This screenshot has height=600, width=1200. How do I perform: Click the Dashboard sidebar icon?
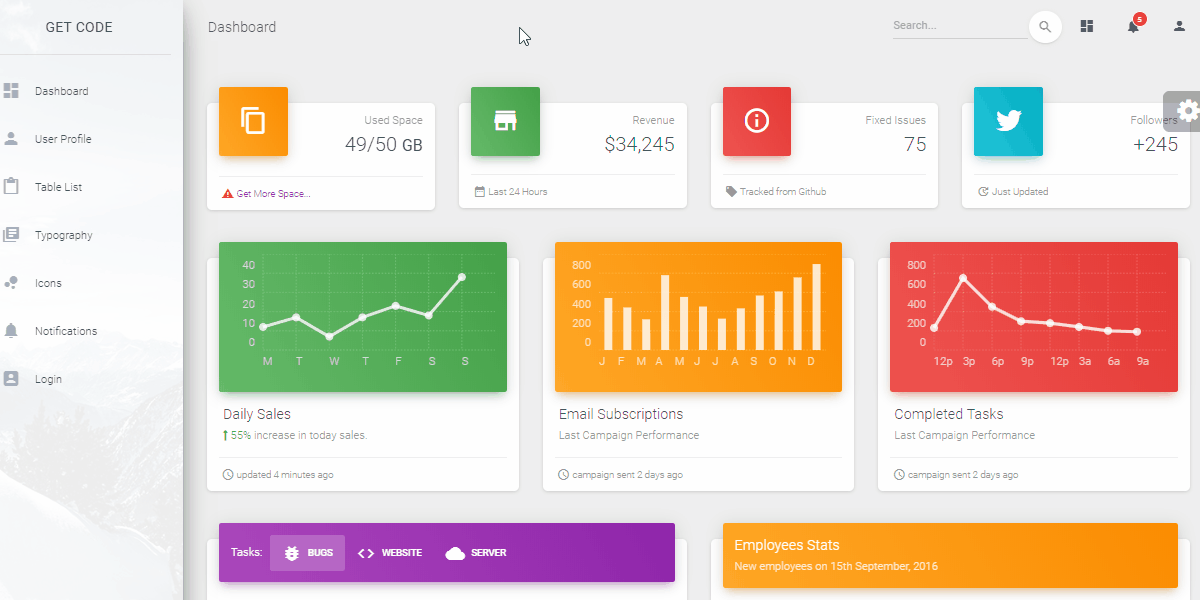click(x=11, y=91)
